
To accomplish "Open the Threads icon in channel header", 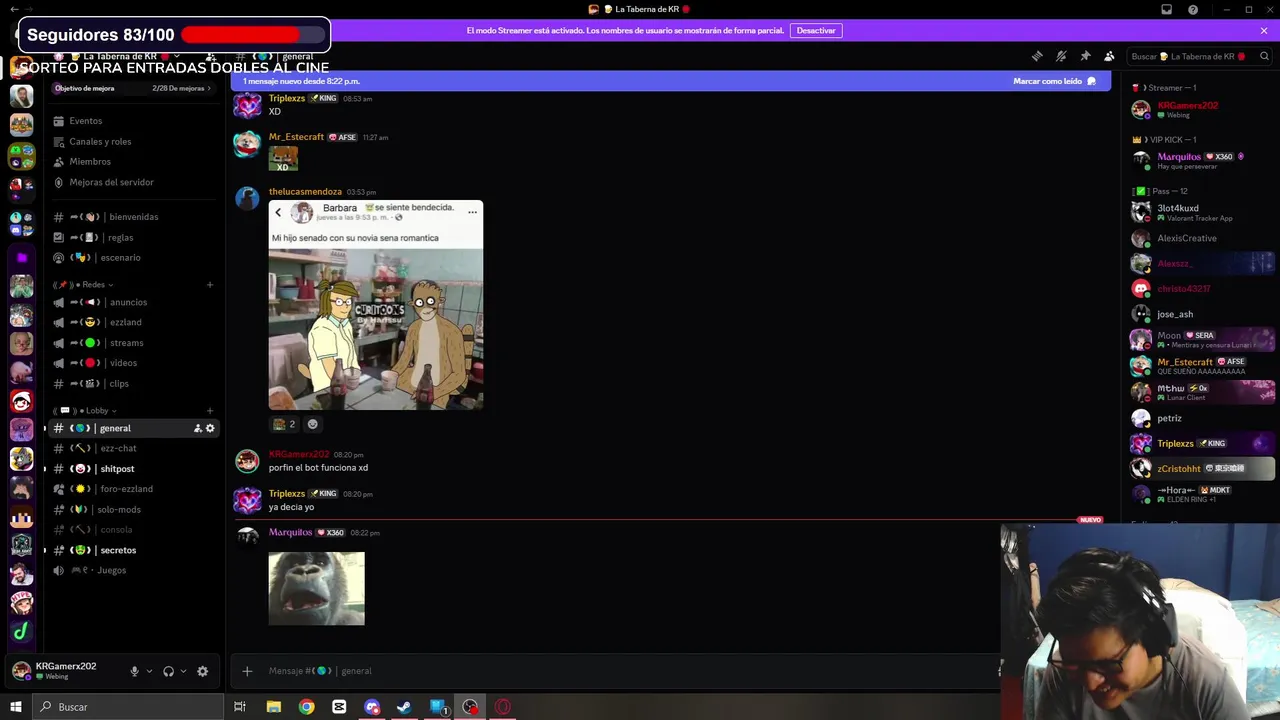I will (x=1037, y=56).
